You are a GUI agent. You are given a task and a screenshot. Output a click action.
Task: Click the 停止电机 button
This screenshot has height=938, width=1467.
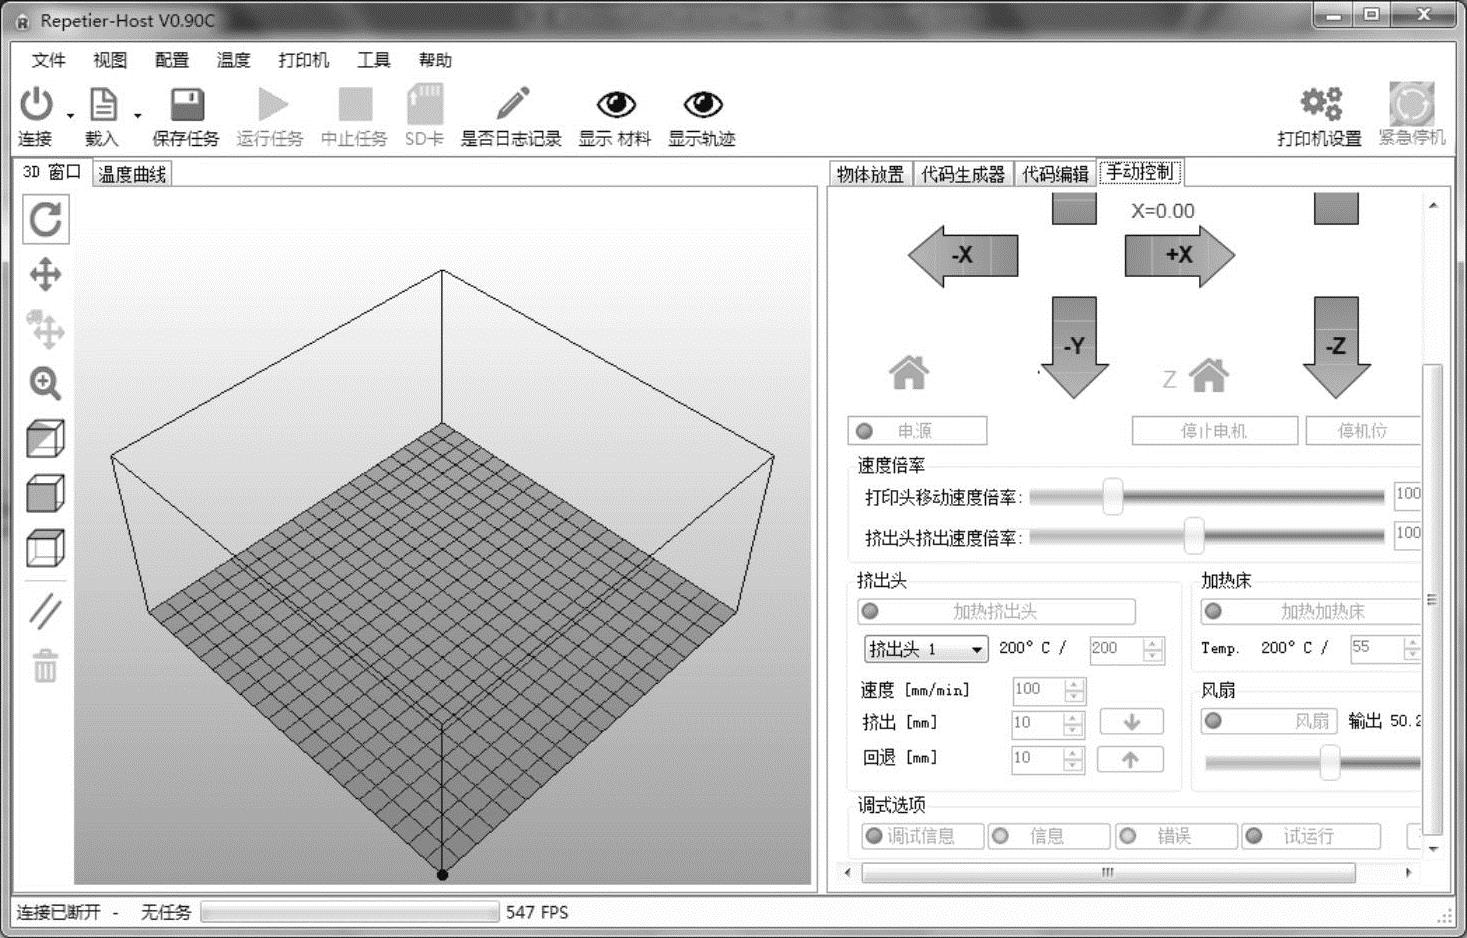coord(1213,431)
